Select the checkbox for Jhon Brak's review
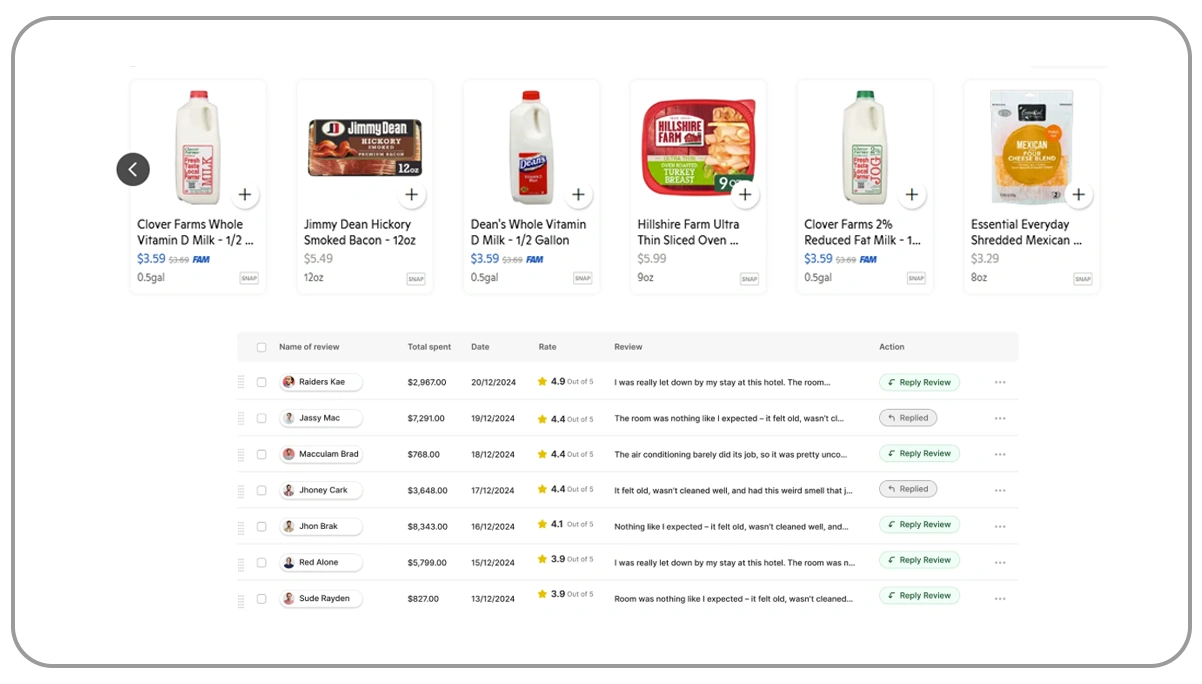Image resolution: width=1202 pixels, height=684 pixels. point(261,526)
